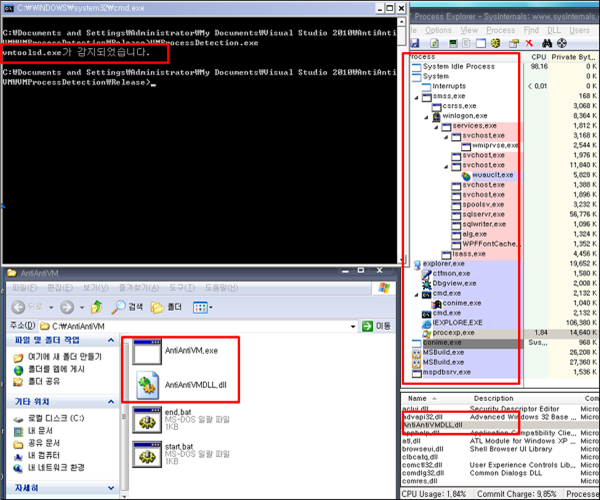Select the AntiAntiVMDLL.dll file icon
Viewport: 600px width, 500px height.
[x=147, y=385]
